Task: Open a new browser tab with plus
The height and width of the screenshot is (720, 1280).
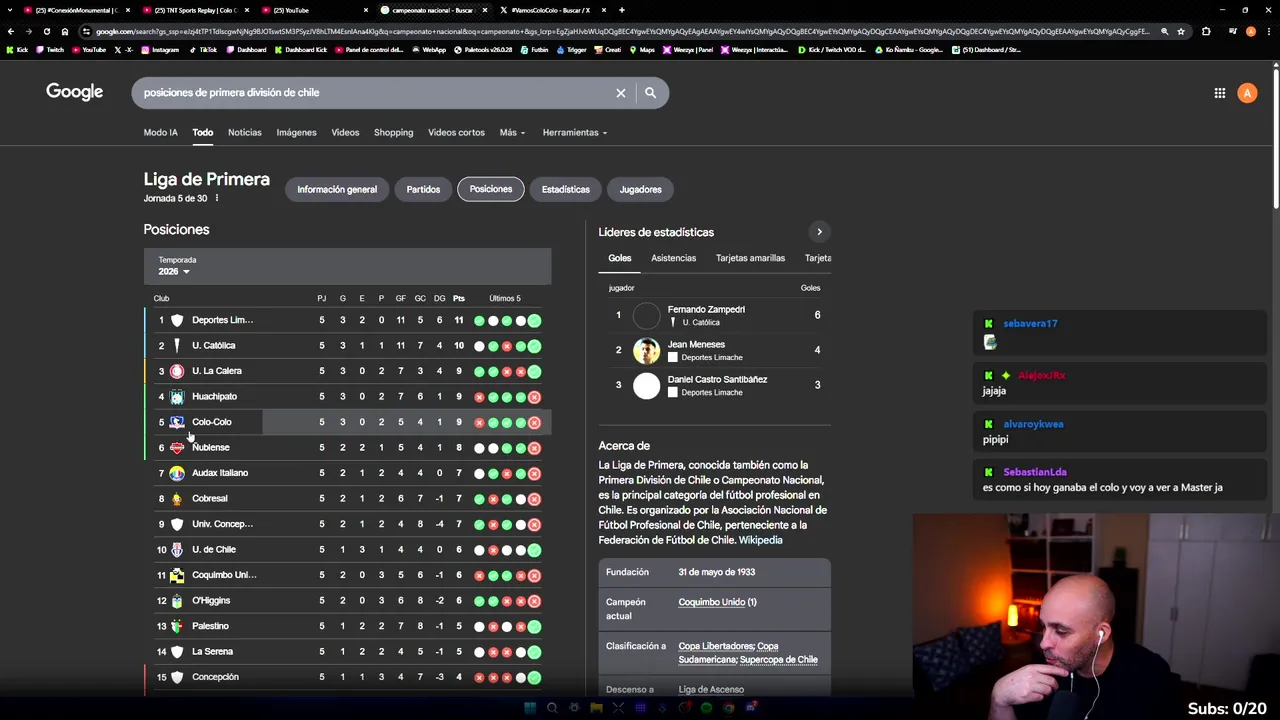Action: pyautogui.click(x=622, y=10)
